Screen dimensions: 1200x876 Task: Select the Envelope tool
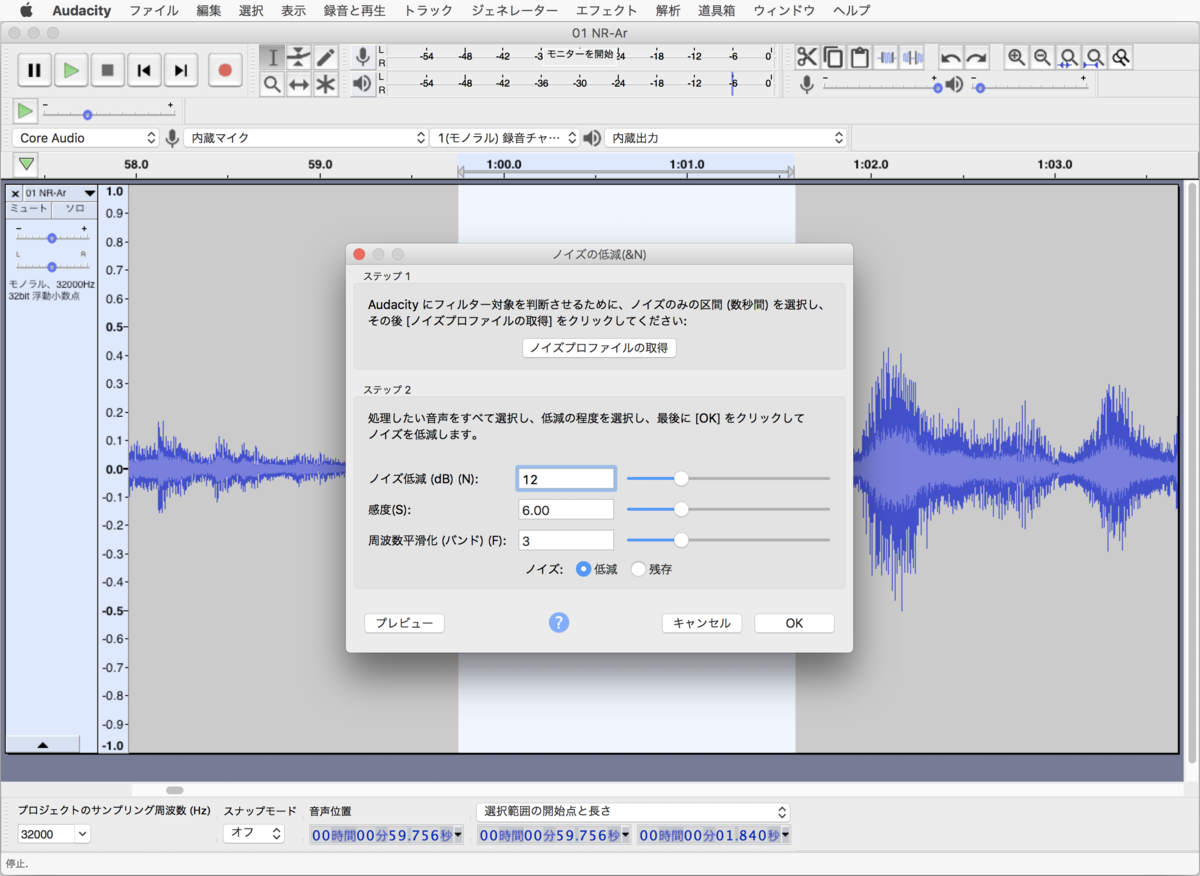(x=299, y=58)
